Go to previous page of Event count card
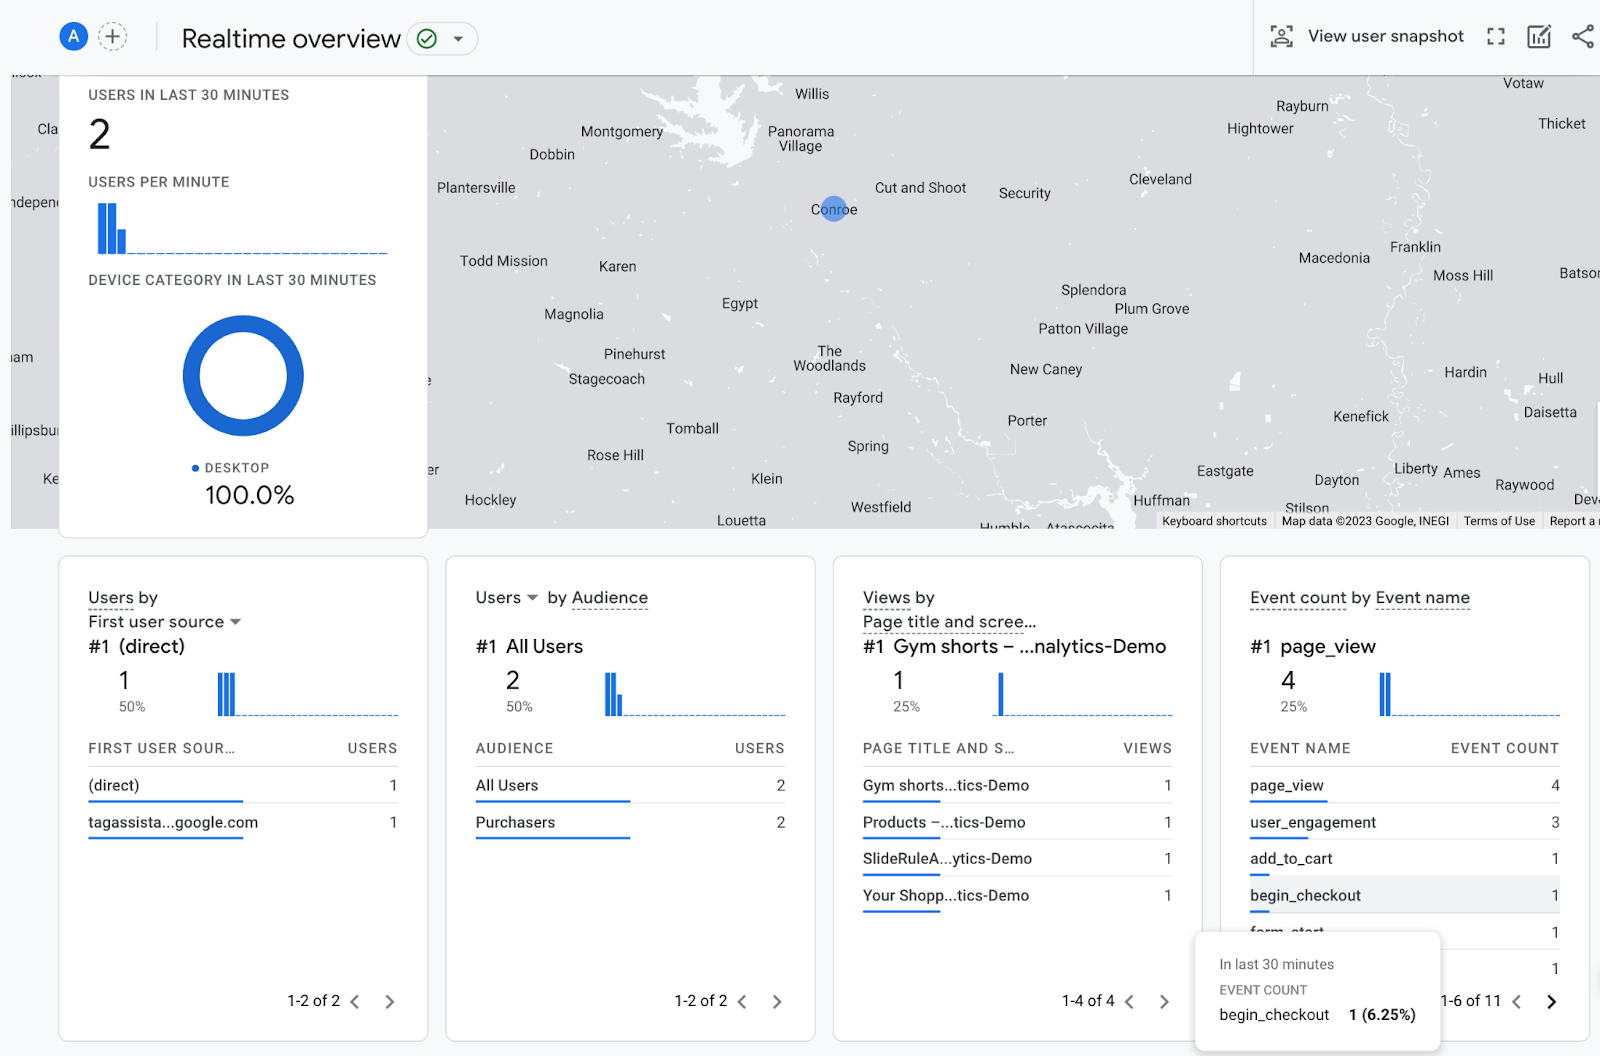 1517,1001
